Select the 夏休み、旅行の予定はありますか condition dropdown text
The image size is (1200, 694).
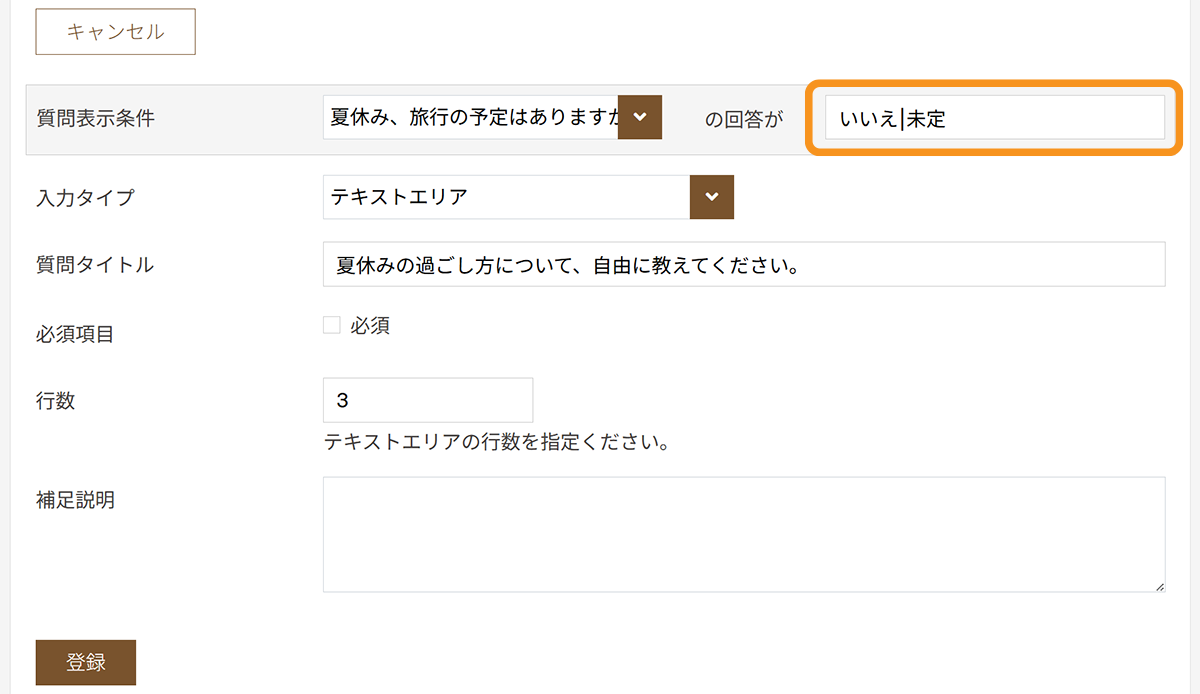(472, 118)
